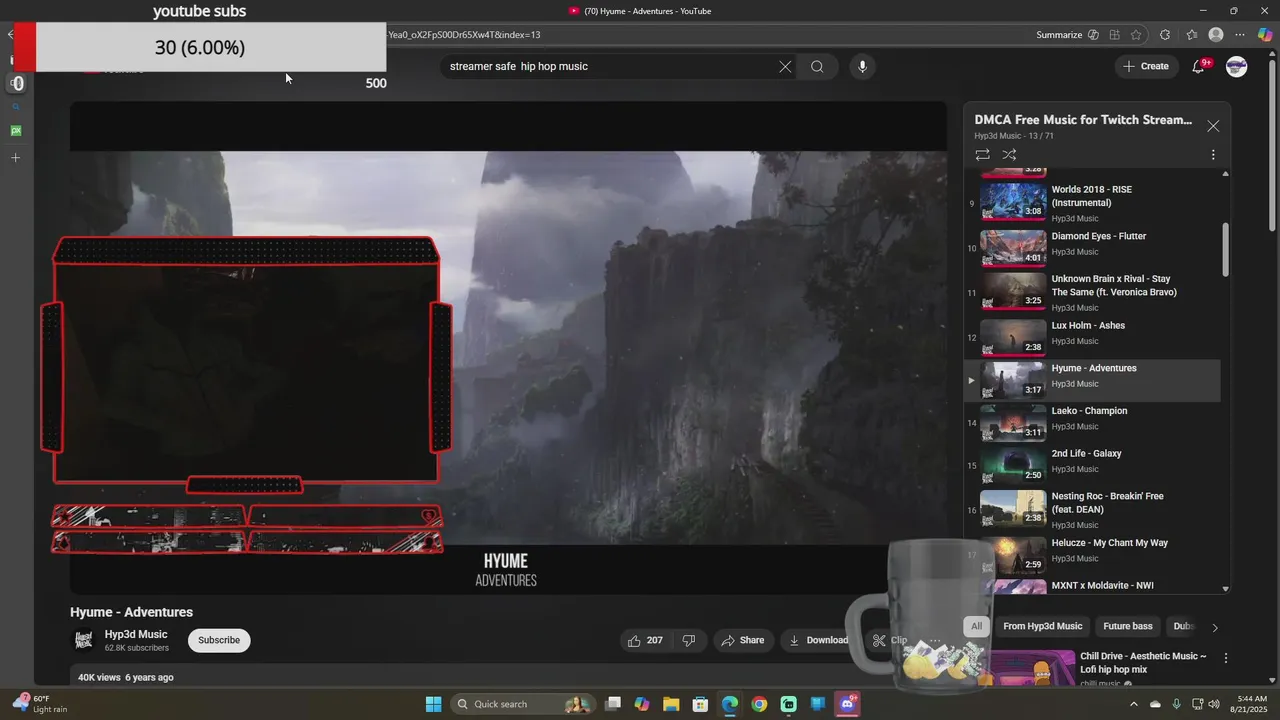Open the Copilot sidebar icon
The width and height of the screenshot is (1280, 720).
[1265, 35]
